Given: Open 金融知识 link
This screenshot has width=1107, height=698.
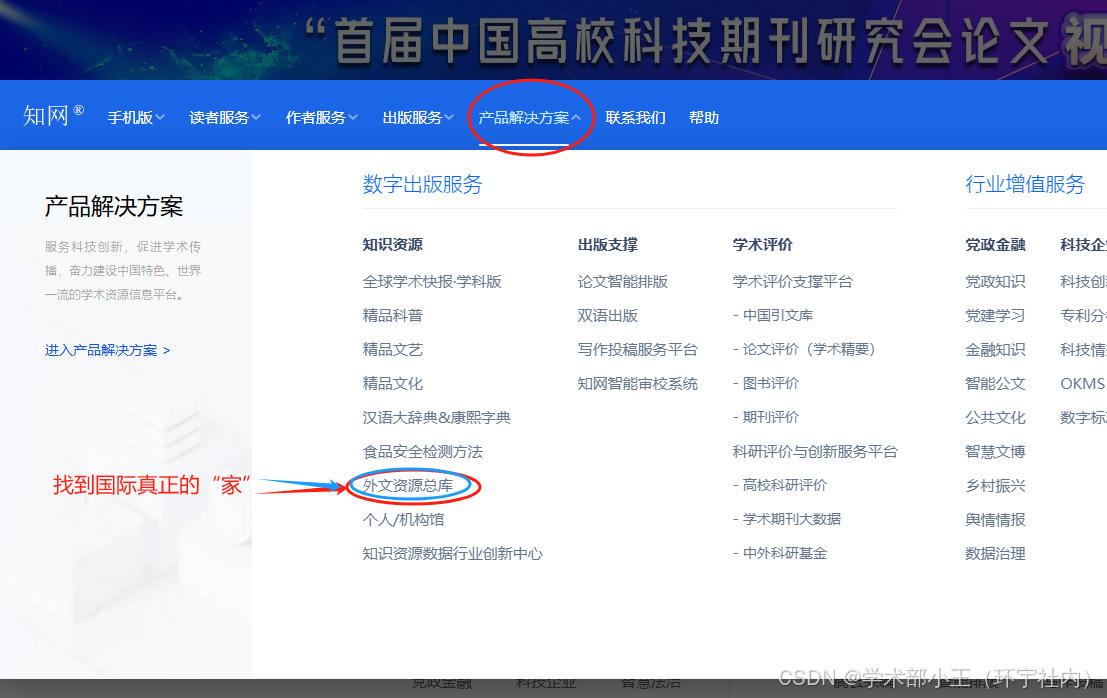Looking at the screenshot, I should 995,349.
